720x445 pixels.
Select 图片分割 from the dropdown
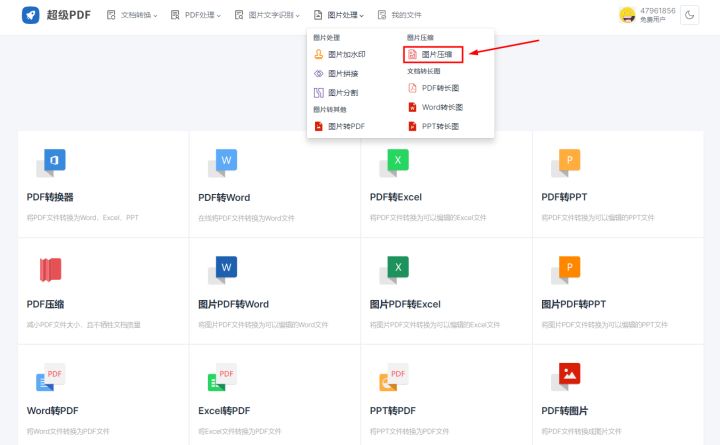coord(336,93)
